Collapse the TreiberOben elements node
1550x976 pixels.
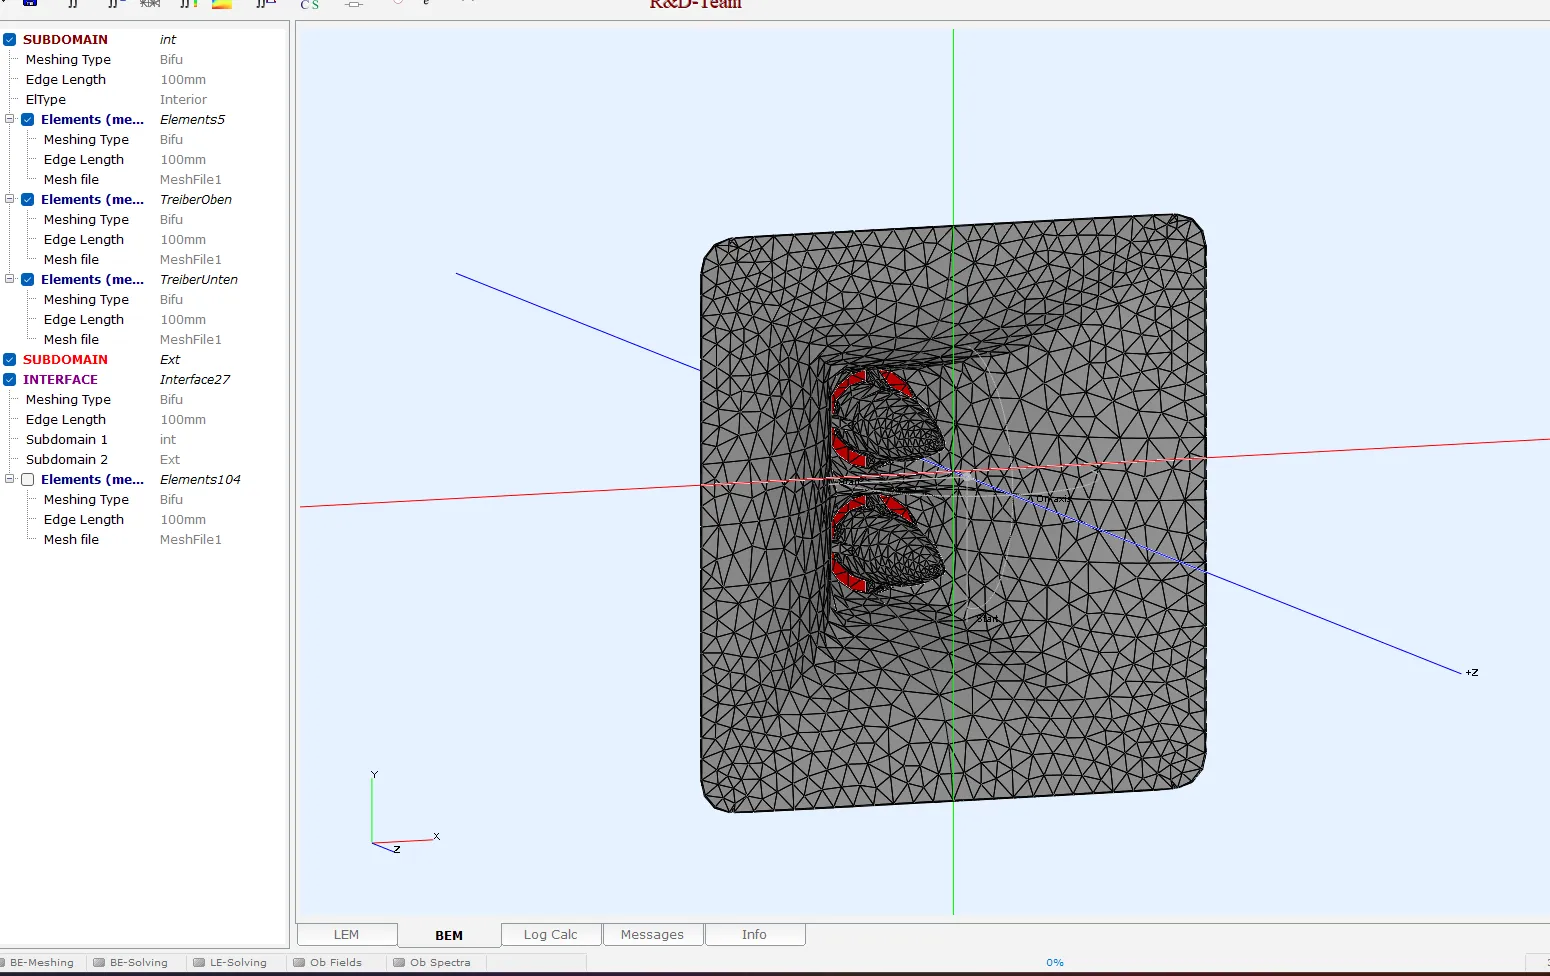10,199
